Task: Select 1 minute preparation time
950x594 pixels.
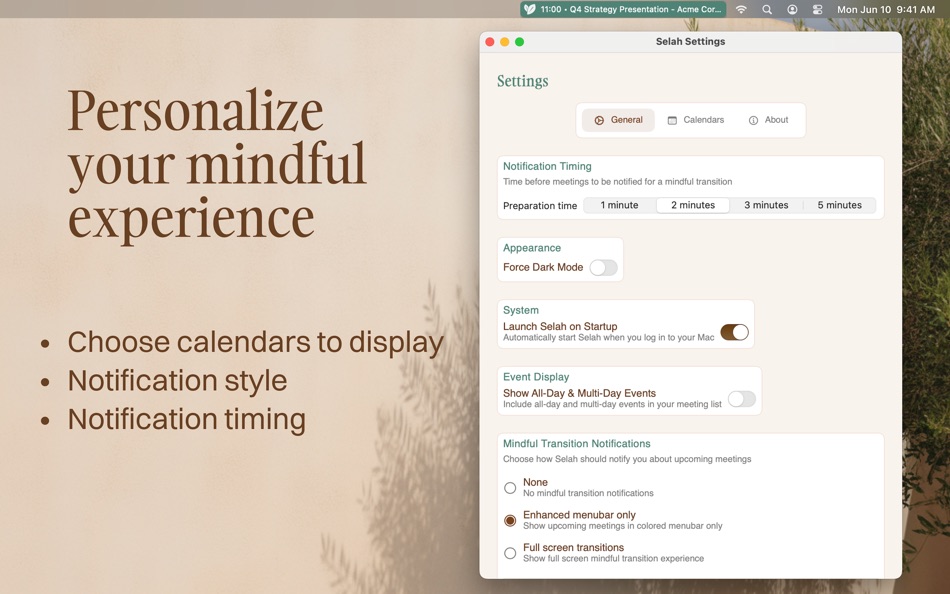Action: pos(619,205)
